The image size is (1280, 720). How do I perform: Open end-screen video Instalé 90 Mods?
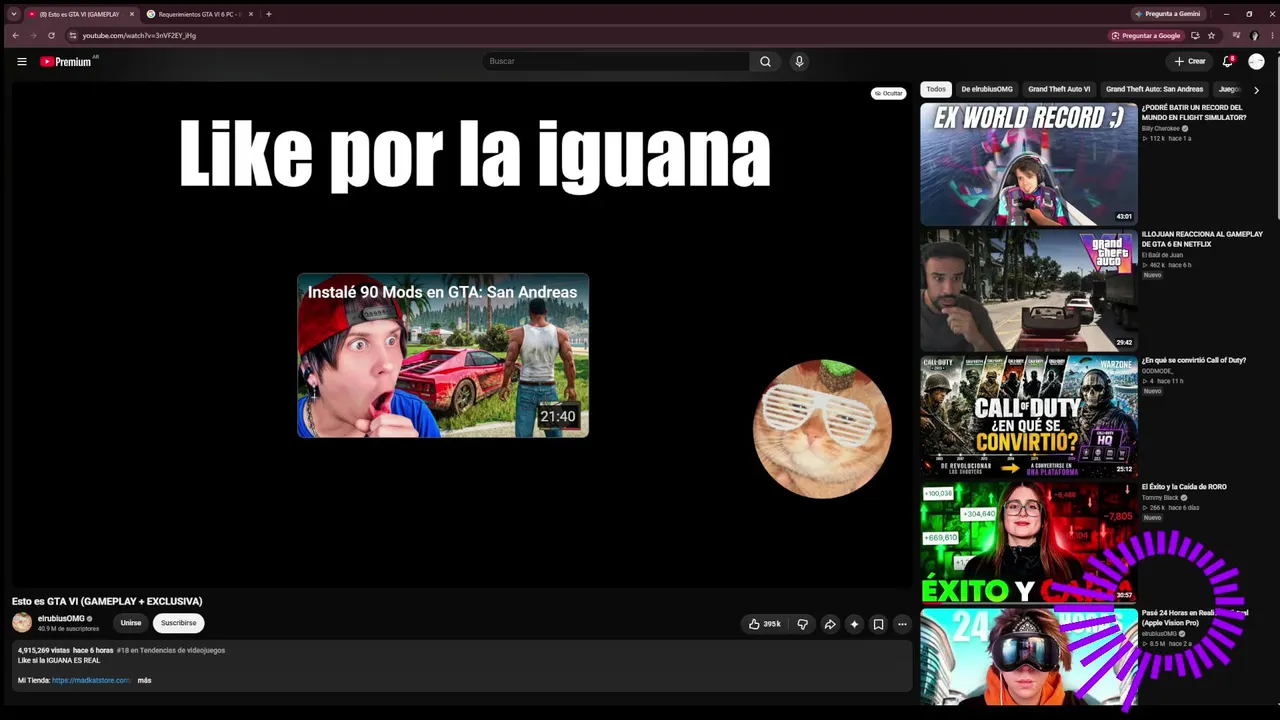[x=443, y=355]
